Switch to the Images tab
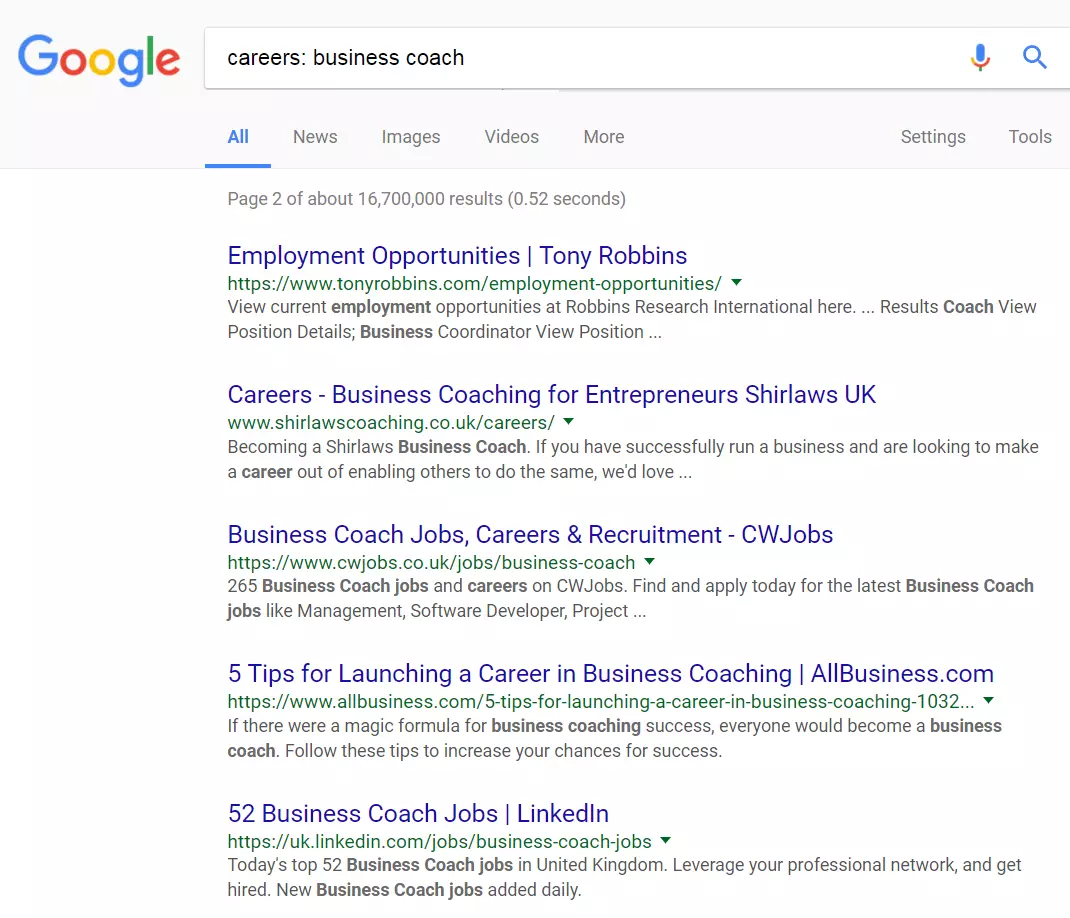 411,137
